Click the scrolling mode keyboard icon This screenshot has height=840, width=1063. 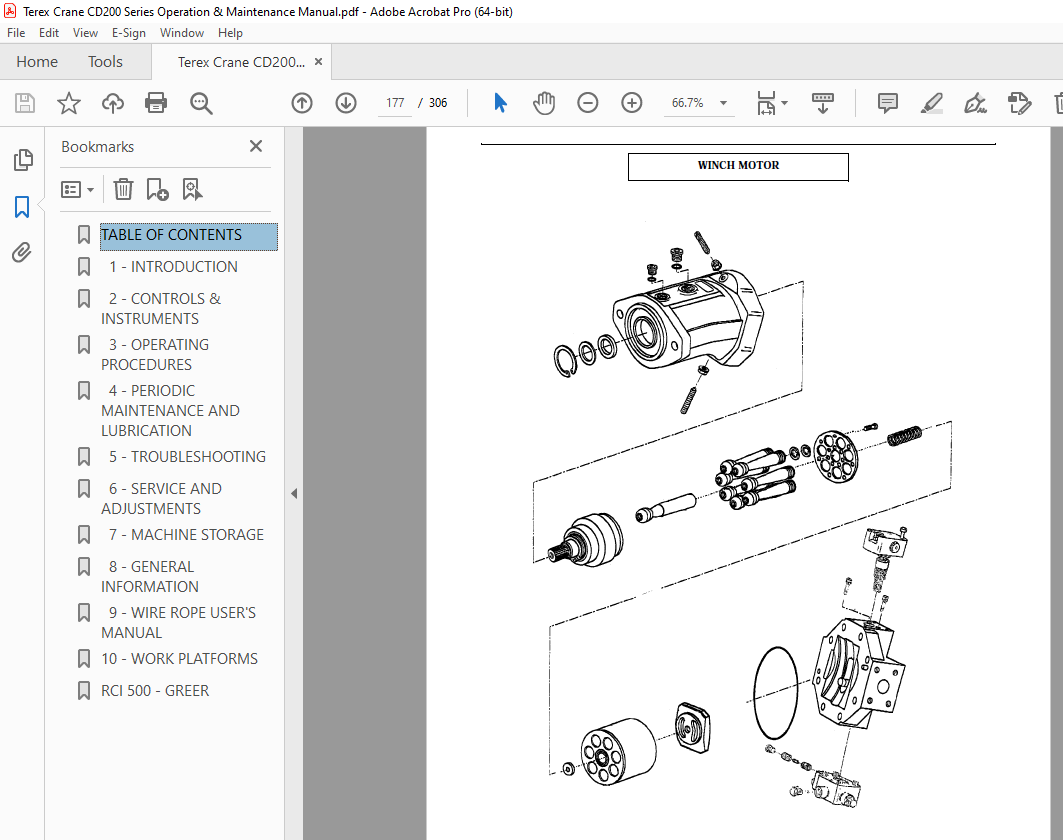tap(822, 103)
